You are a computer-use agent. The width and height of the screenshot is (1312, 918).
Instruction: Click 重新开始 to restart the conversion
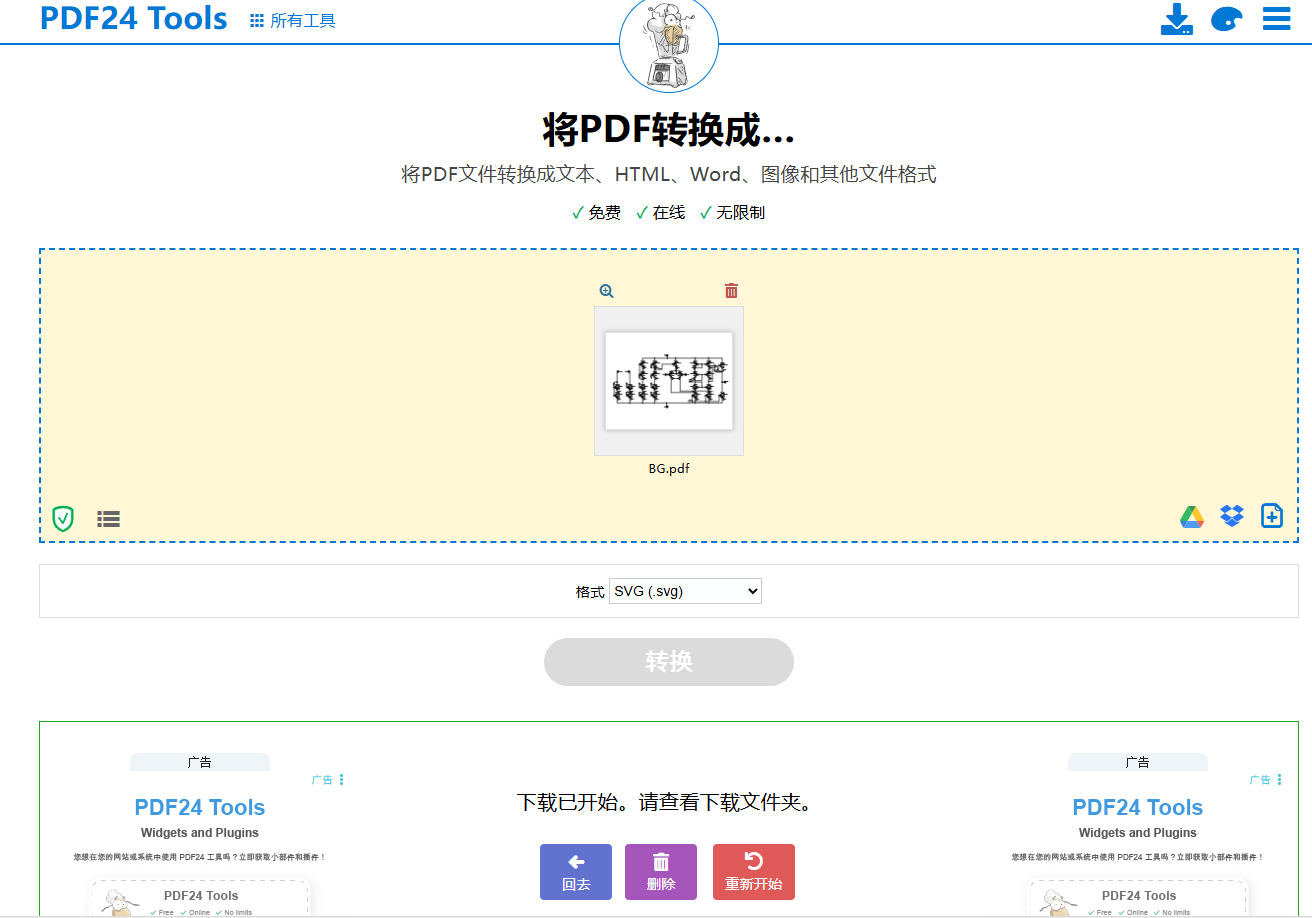pos(754,871)
